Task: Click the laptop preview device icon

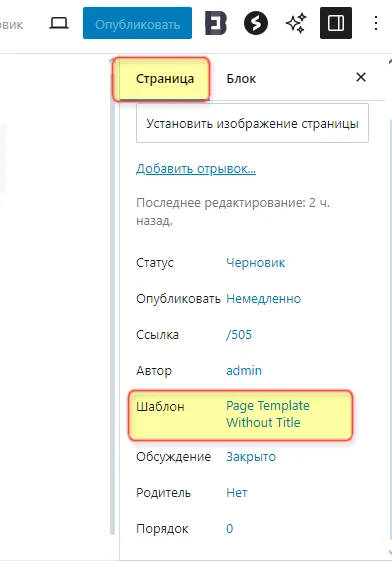Action: tap(59, 23)
